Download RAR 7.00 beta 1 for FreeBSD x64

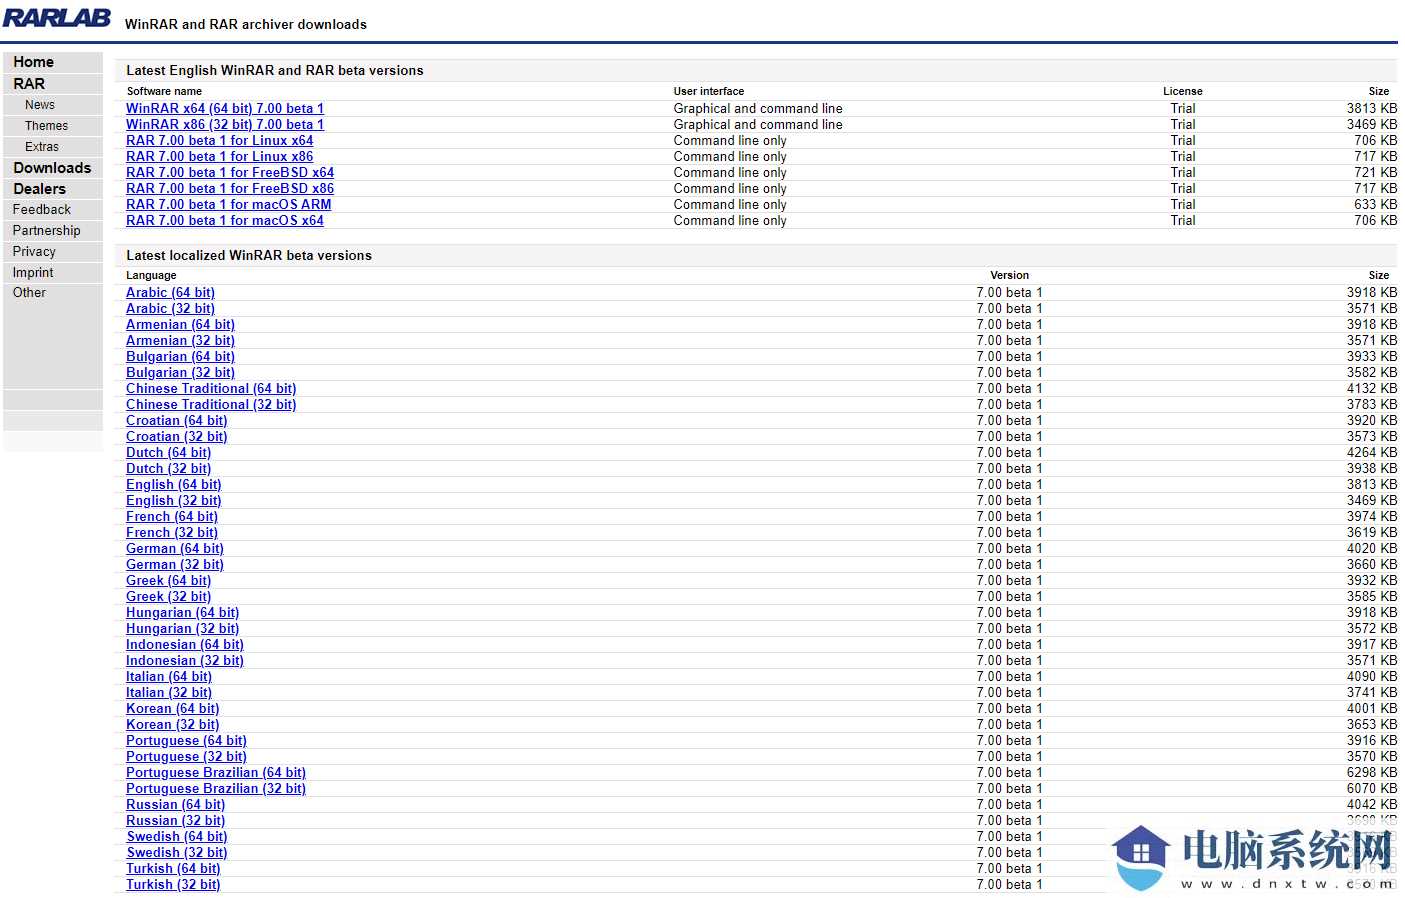pos(230,173)
